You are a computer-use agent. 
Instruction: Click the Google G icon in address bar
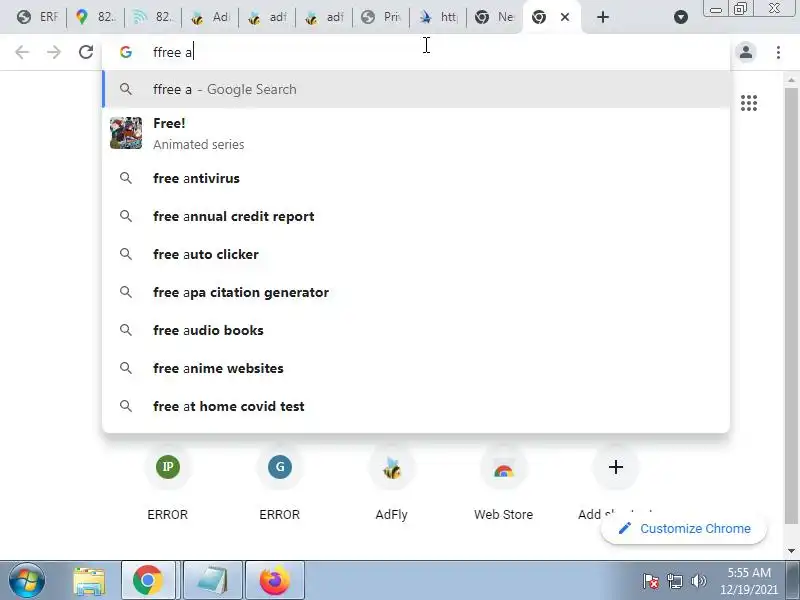[126, 52]
